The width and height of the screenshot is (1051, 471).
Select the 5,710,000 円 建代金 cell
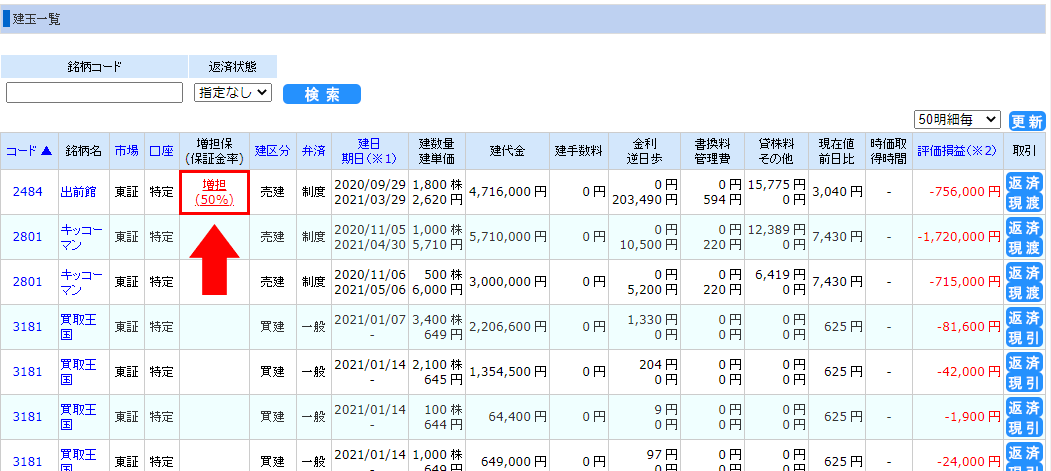click(507, 237)
